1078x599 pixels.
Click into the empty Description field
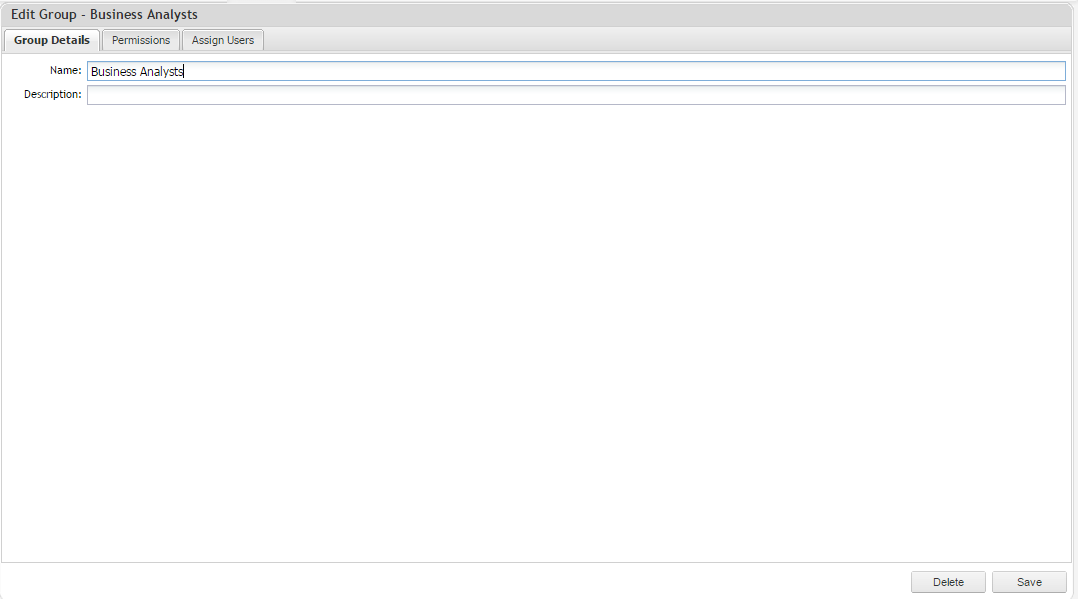[576, 95]
